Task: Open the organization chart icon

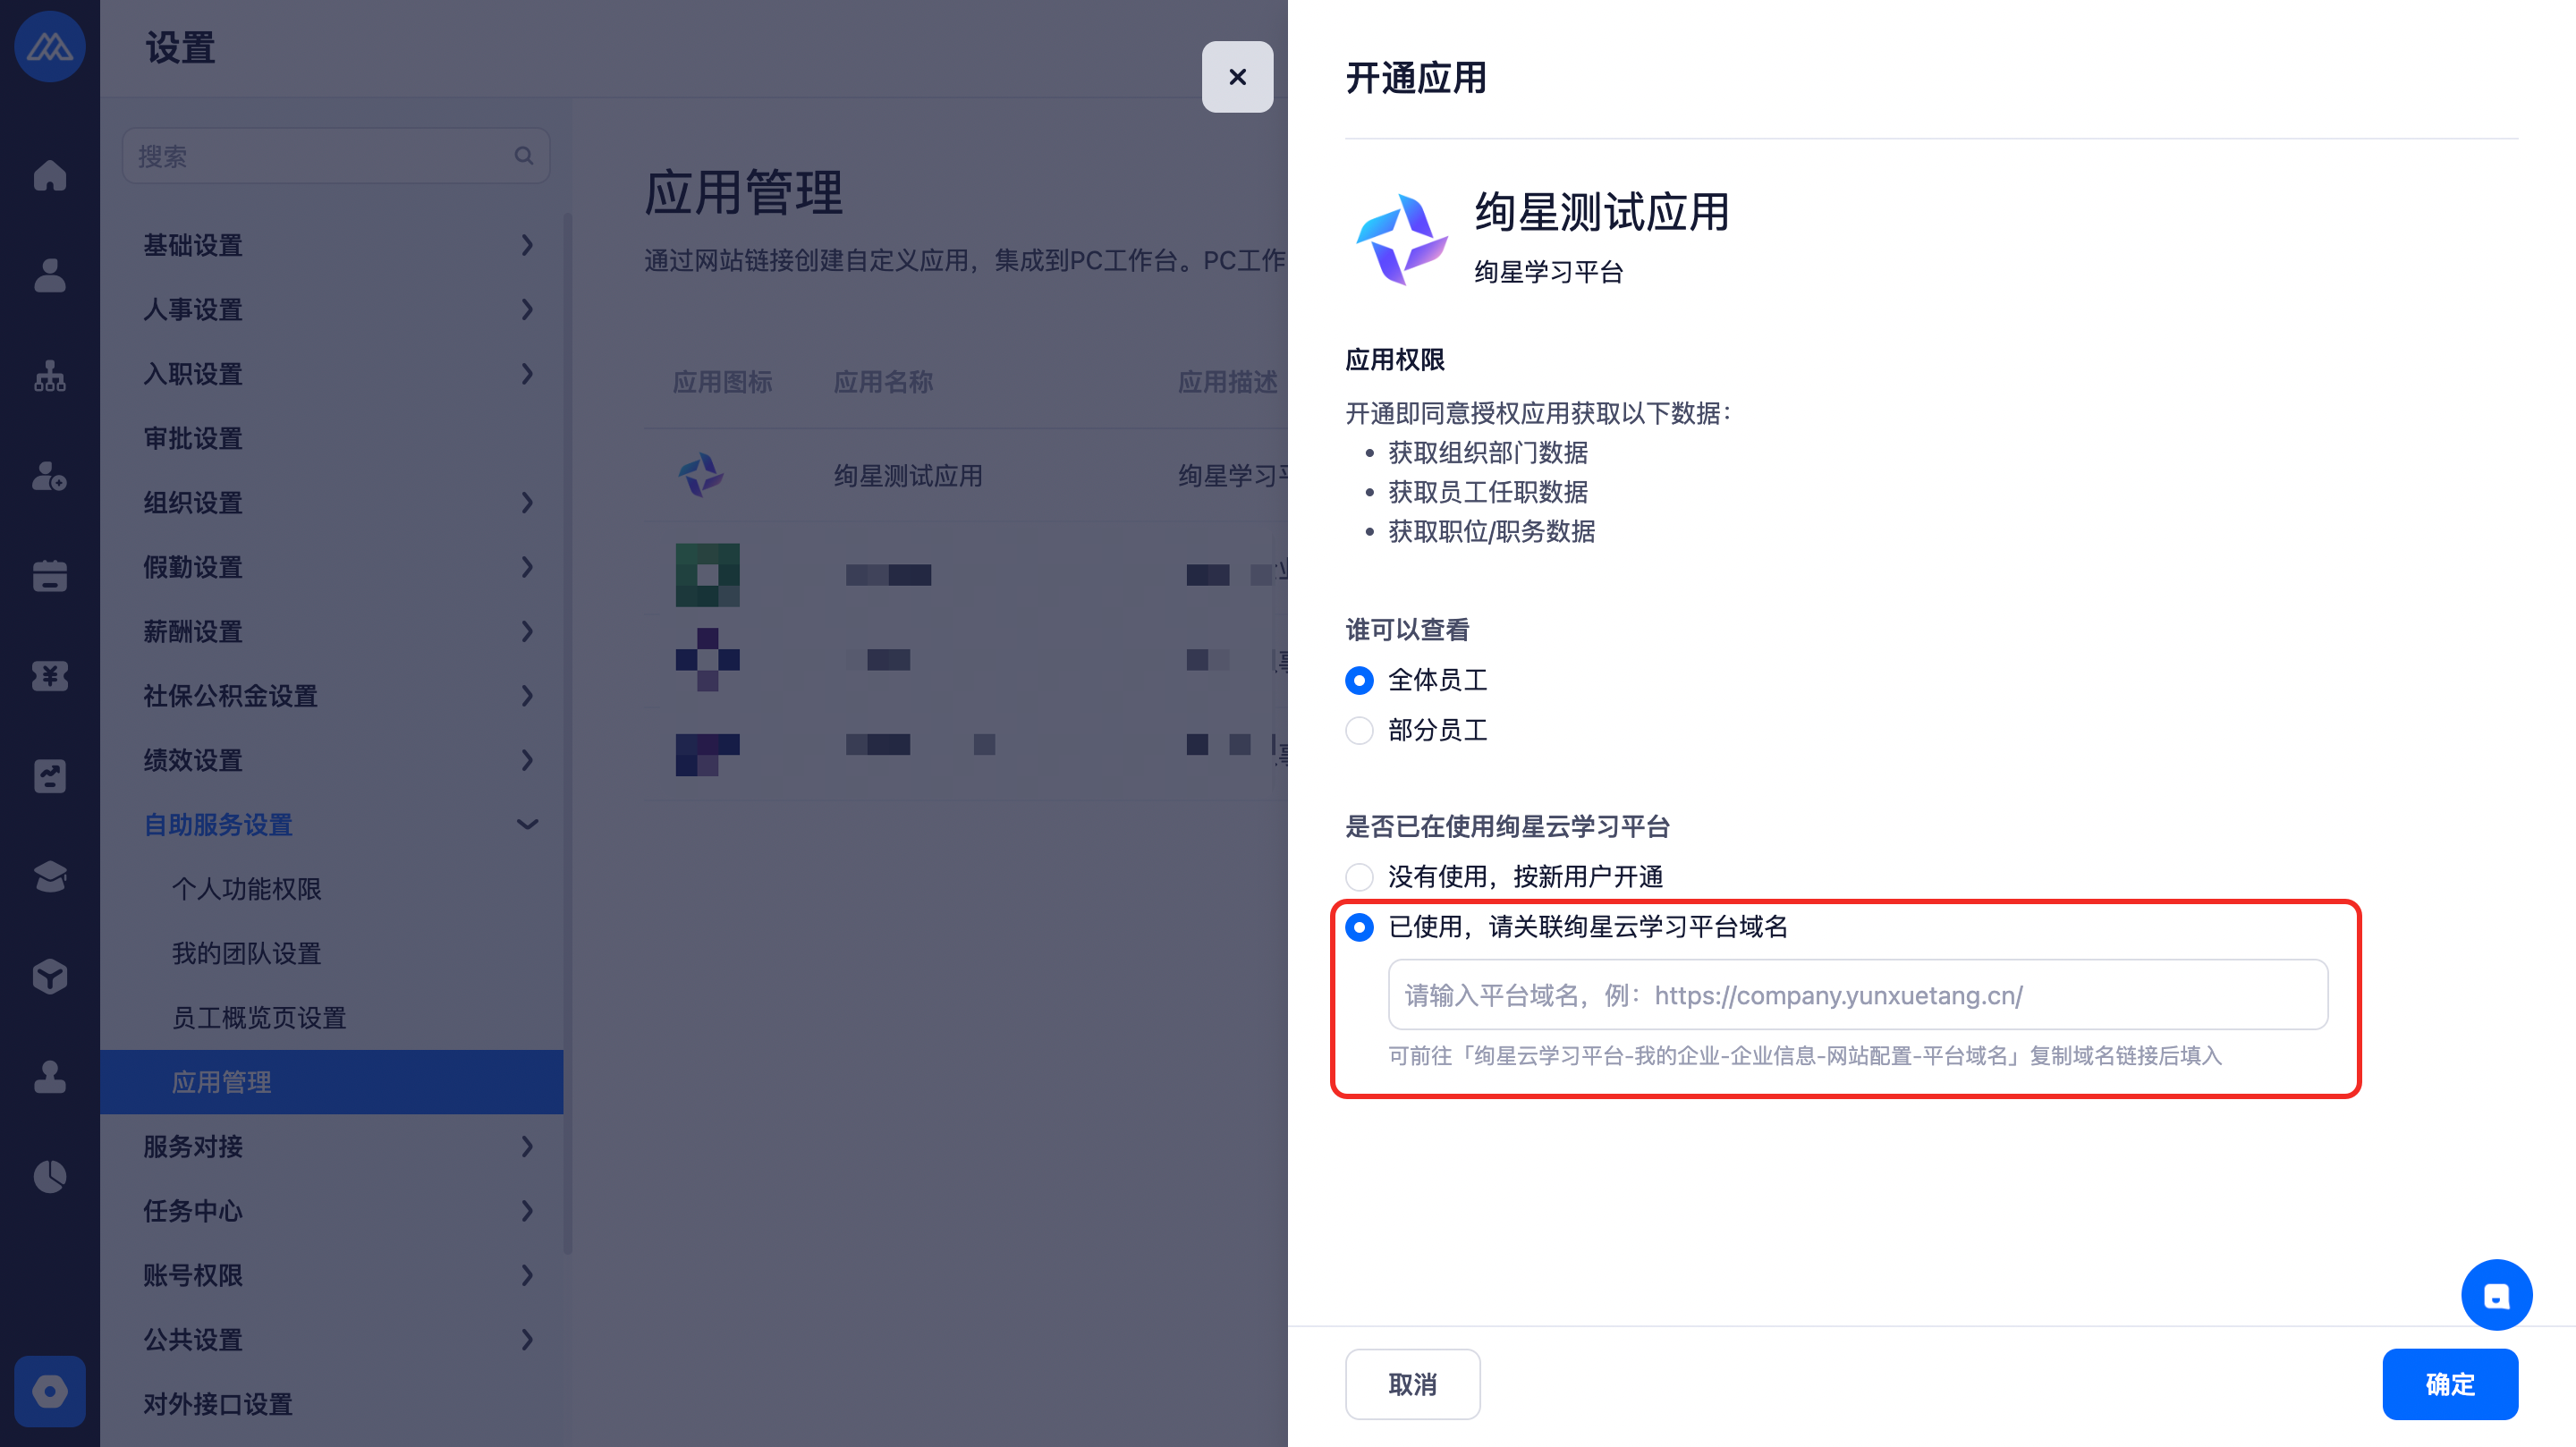Action: (50, 376)
